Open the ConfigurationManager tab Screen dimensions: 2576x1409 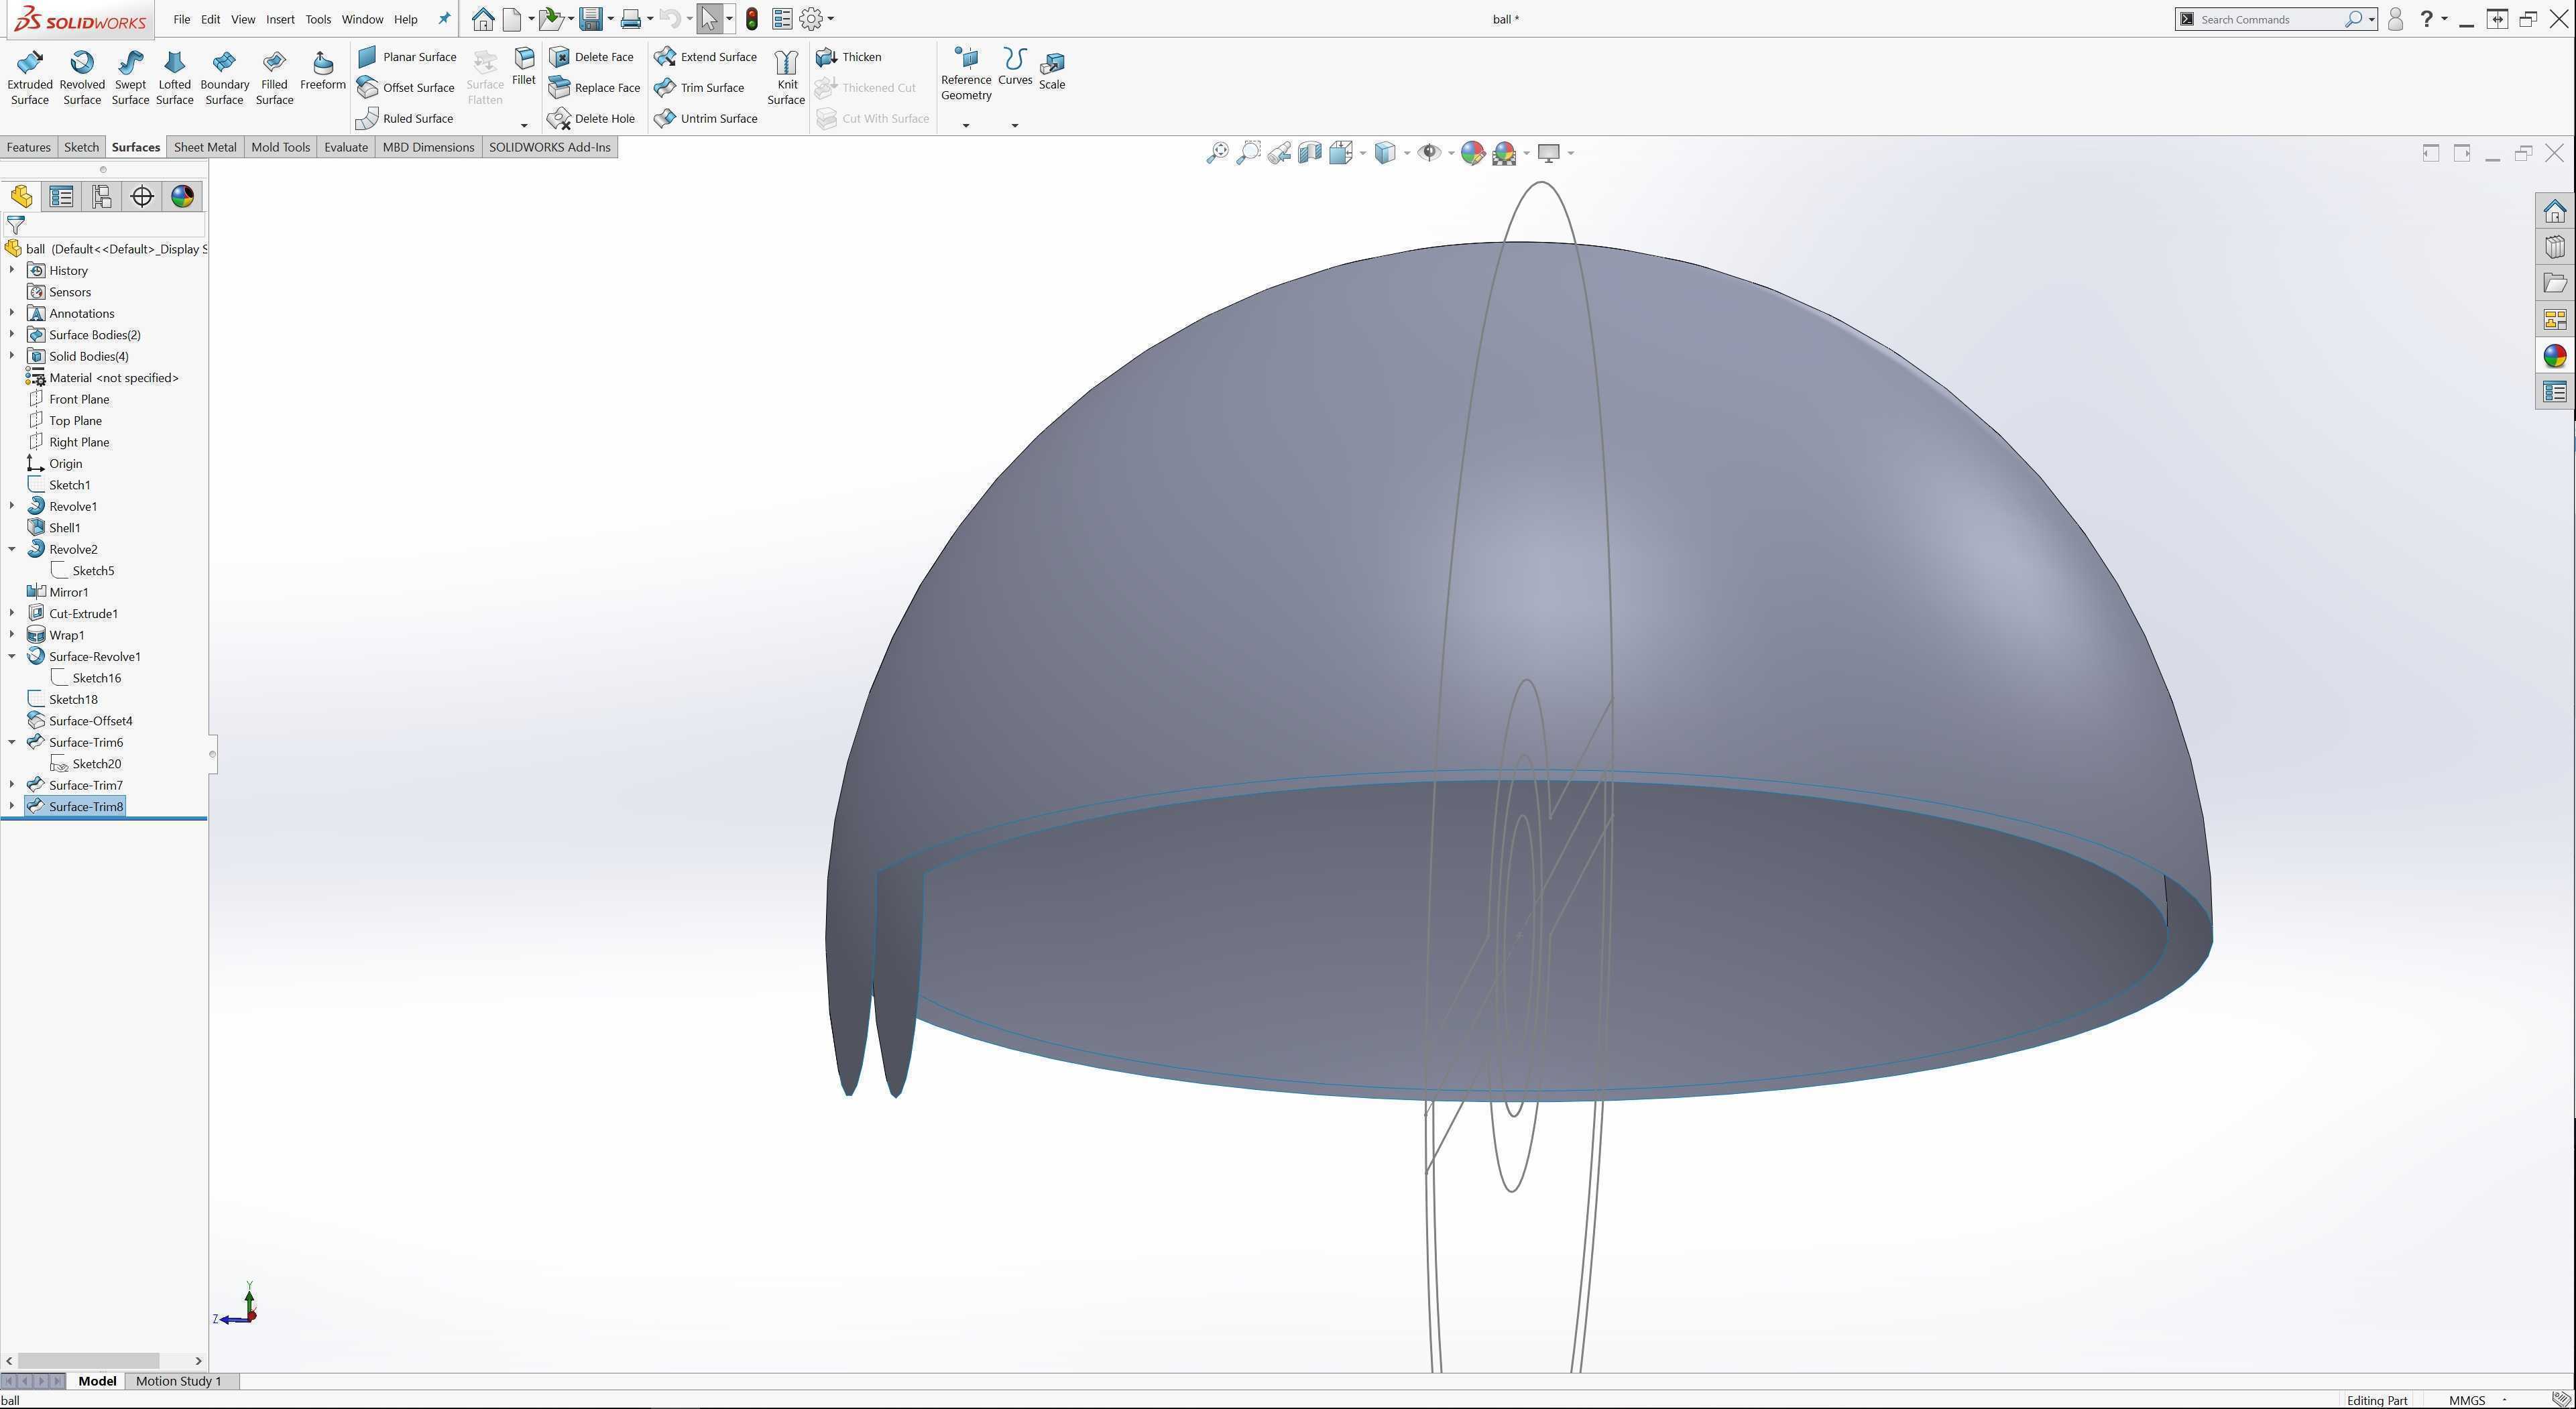click(x=101, y=197)
